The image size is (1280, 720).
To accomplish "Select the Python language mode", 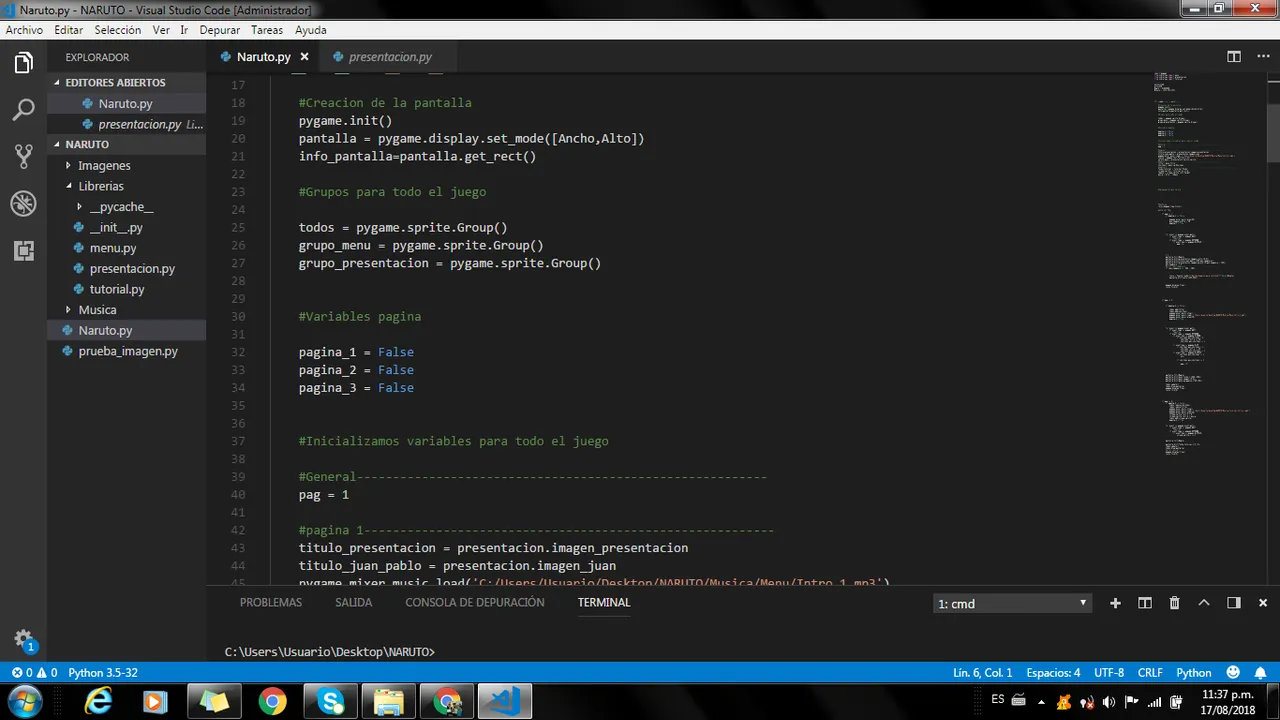I will pyautogui.click(x=1194, y=673).
